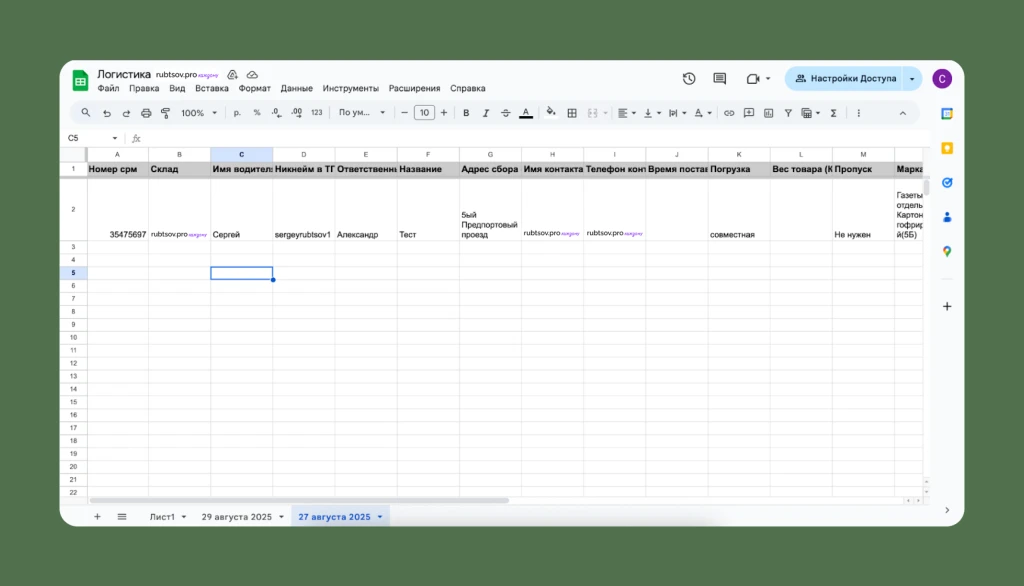1024x586 pixels.
Task: Click the Настройки Доступа share button
Action: (845, 78)
